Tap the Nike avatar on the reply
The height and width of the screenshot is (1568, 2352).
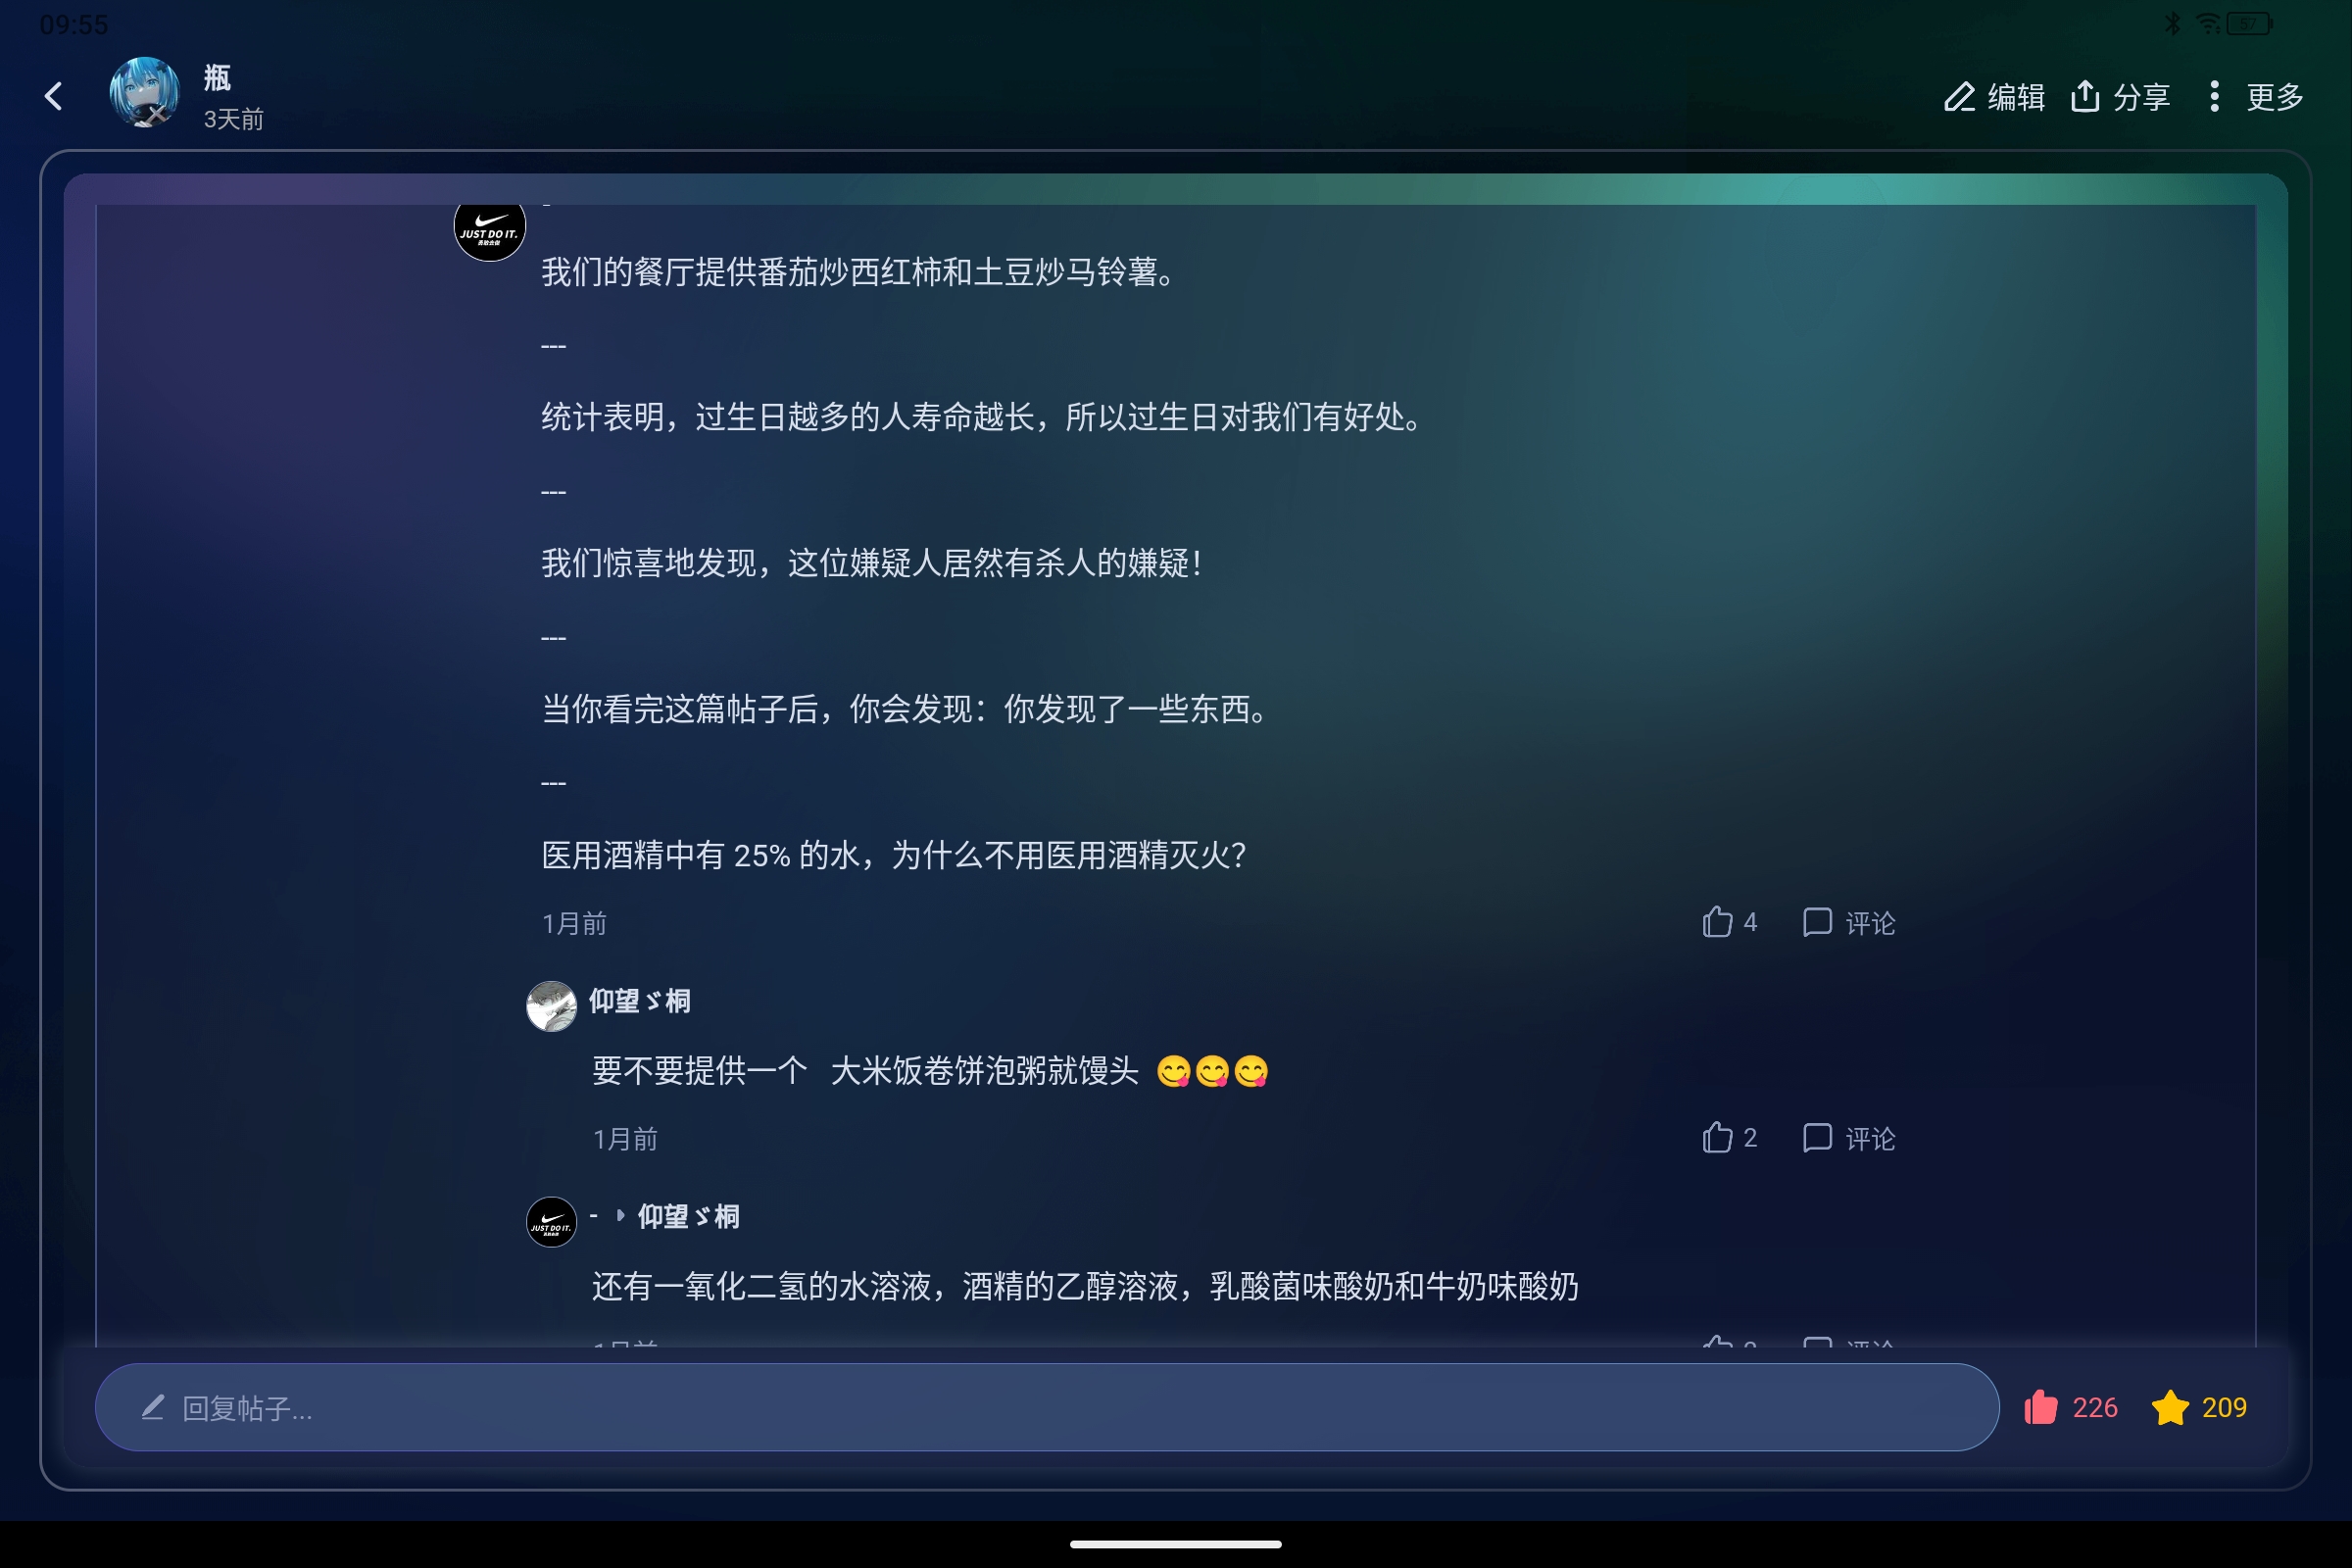pyautogui.click(x=551, y=1222)
